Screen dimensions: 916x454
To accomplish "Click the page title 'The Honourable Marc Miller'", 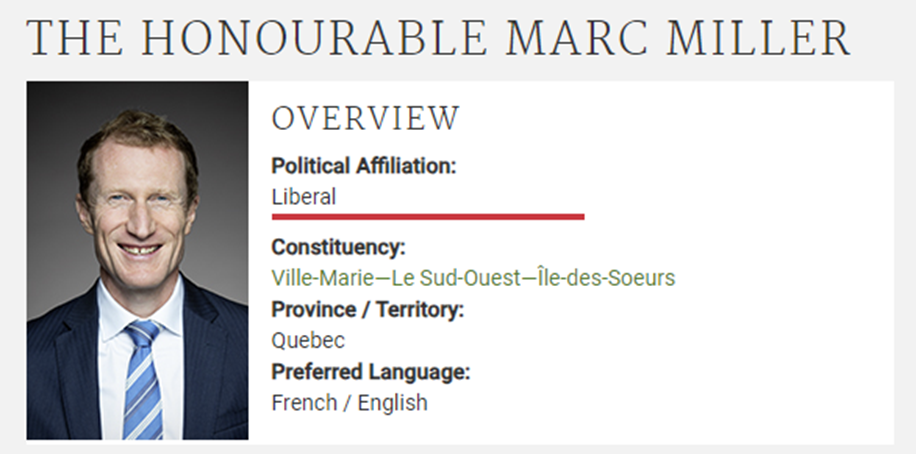I will [439, 37].
